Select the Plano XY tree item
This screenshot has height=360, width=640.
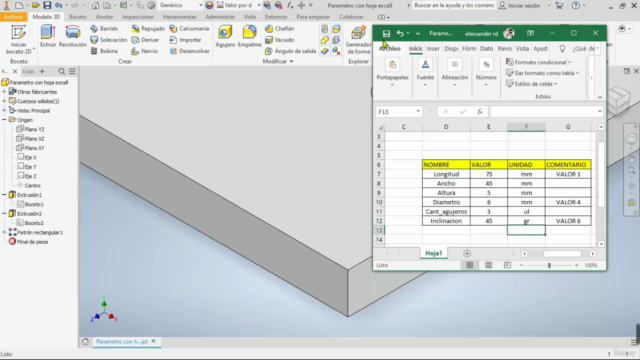30,148
